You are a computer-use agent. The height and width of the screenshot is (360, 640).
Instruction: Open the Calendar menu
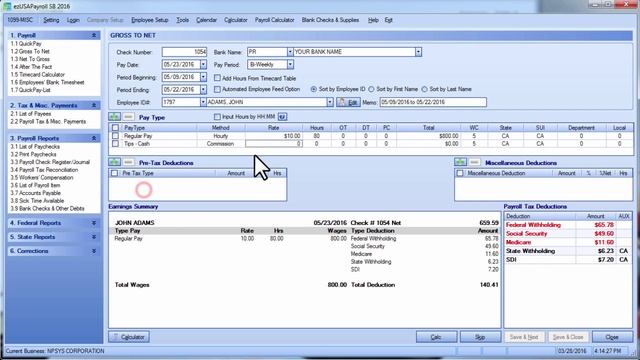(x=206, y=20)
